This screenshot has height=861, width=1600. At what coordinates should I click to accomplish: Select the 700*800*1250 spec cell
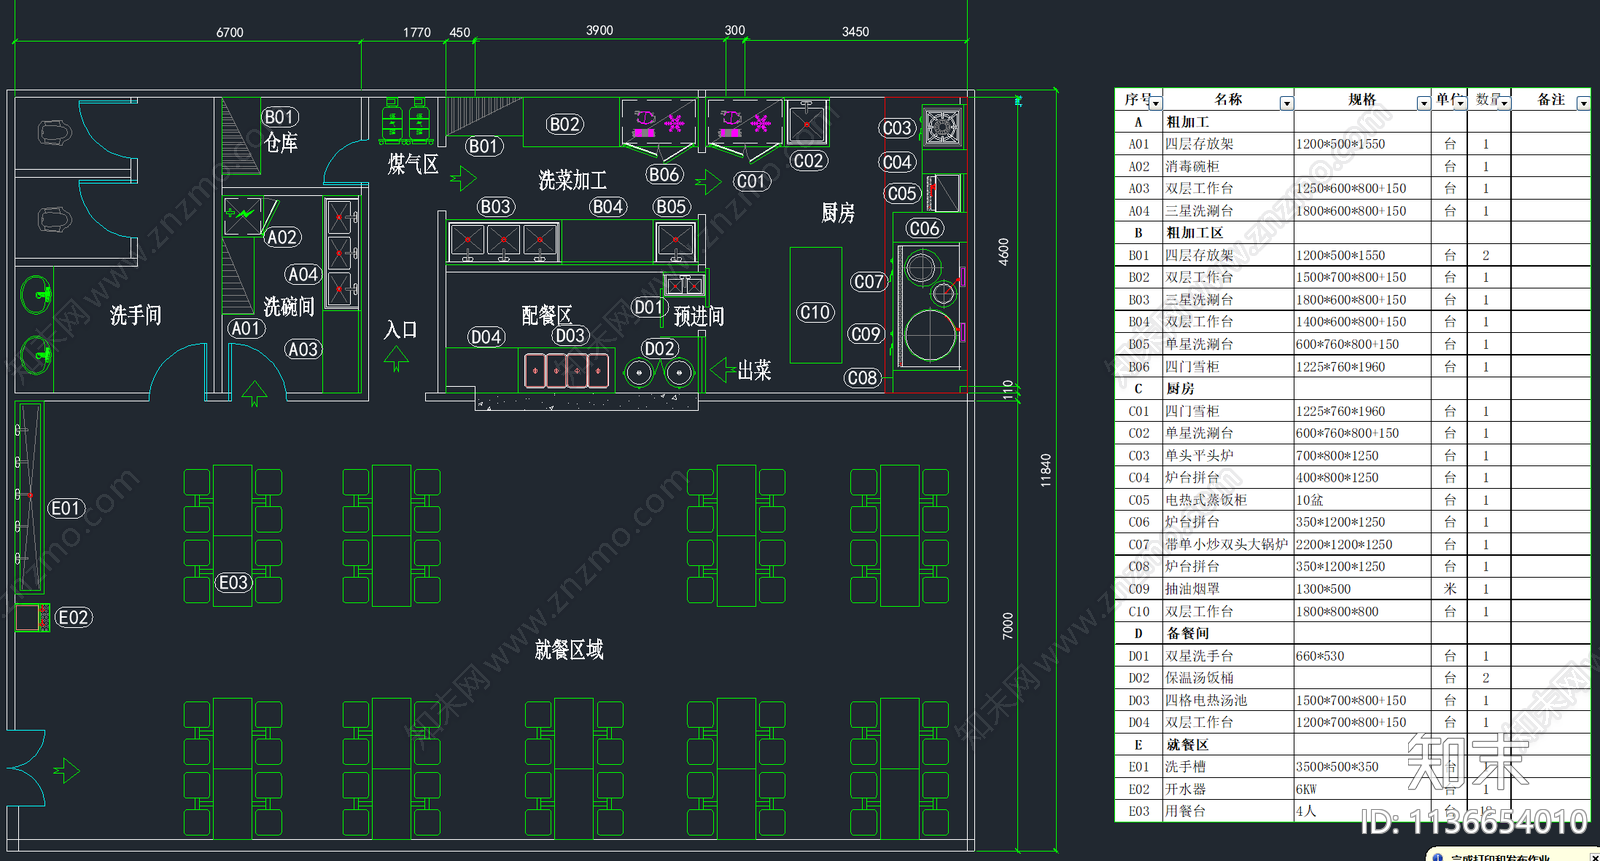click(1363, 455)
